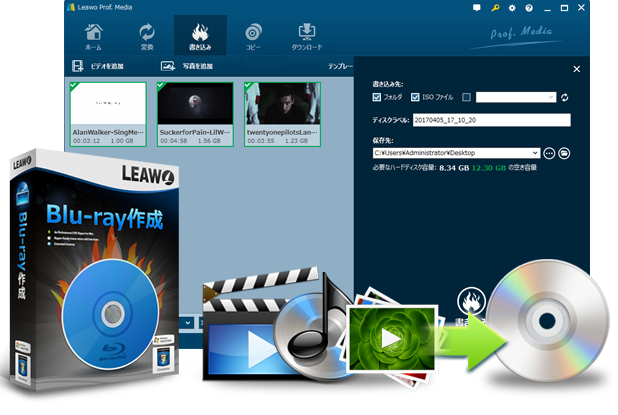
Task: Open settings via the gear icon
Action: [x=512, y=7]
